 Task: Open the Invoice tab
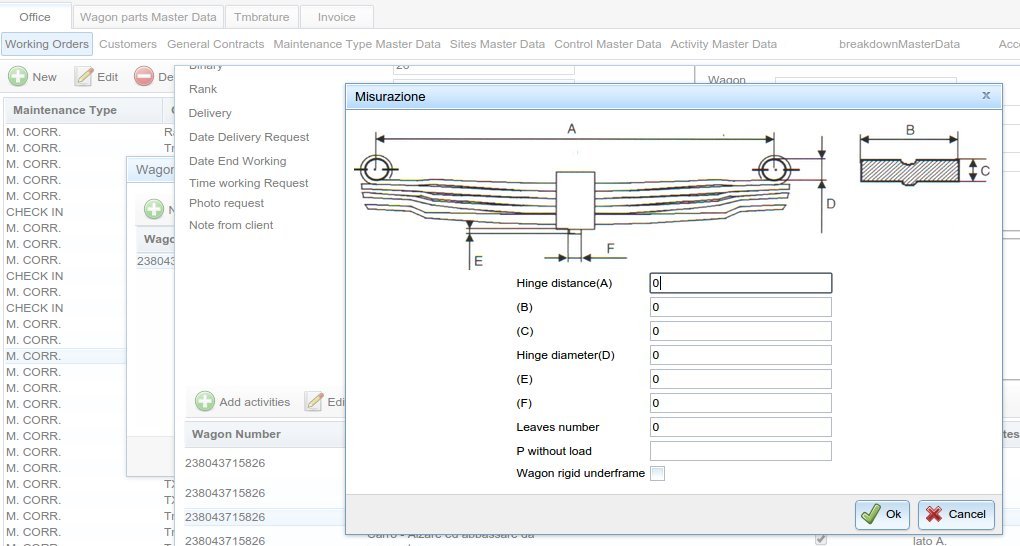click(x=336, y=17)
